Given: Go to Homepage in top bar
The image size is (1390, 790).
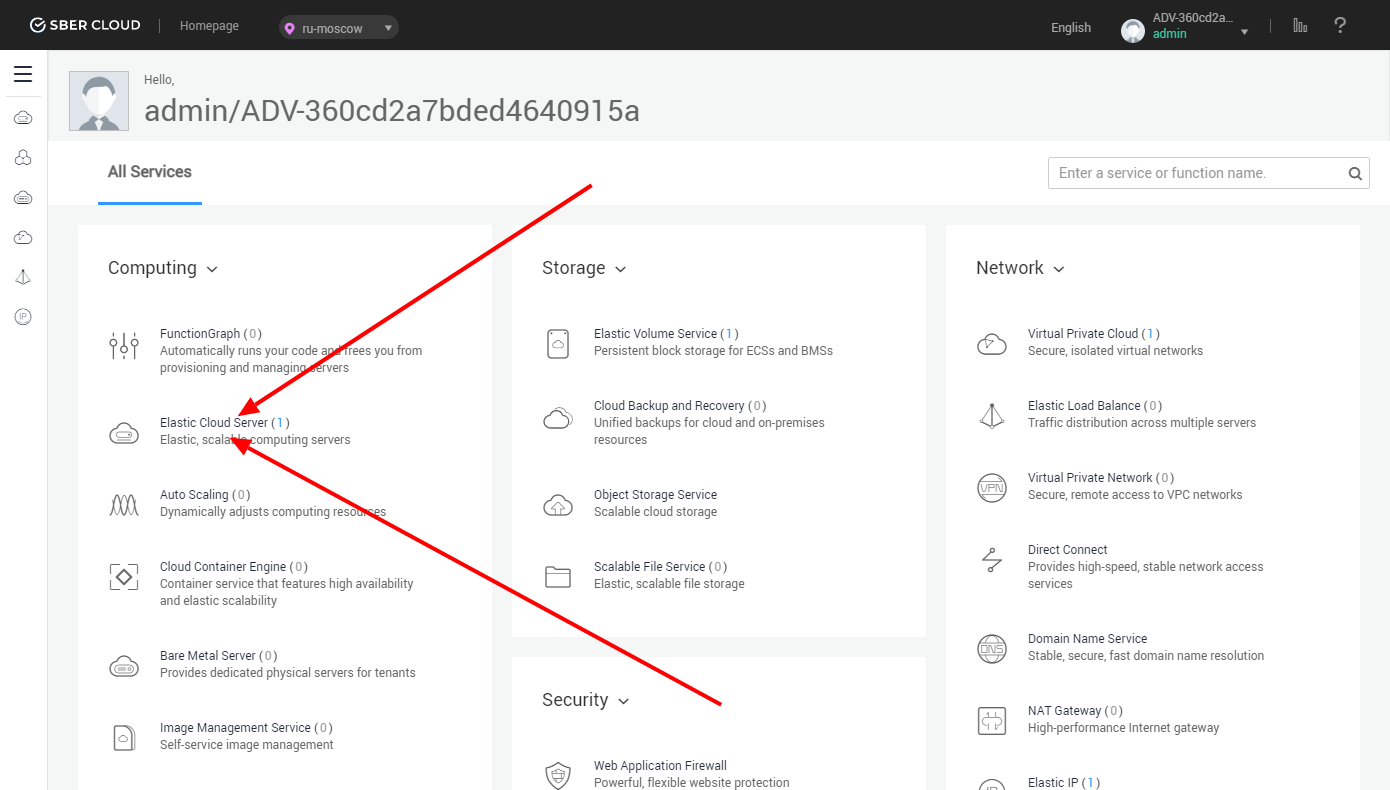Looking at the screenshot, I should 209,26.
